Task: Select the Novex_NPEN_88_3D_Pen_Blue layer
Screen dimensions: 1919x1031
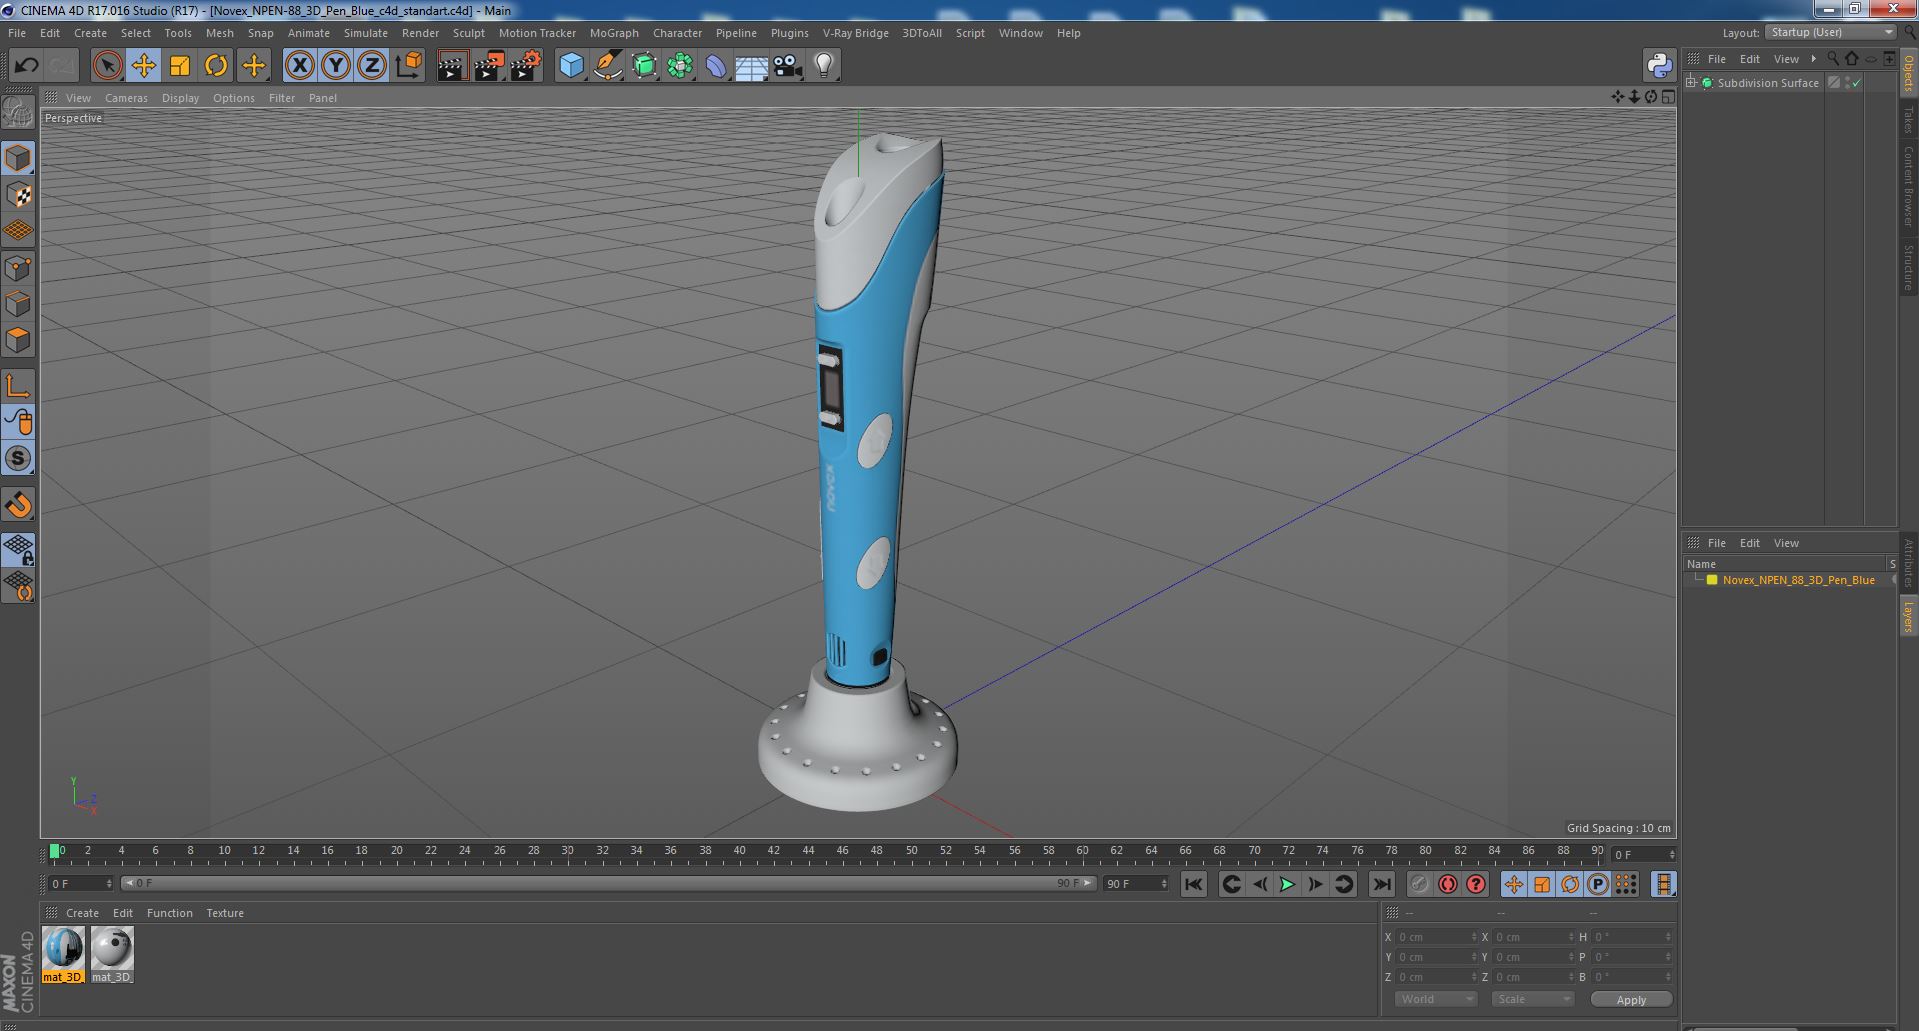Action: 1798,580
